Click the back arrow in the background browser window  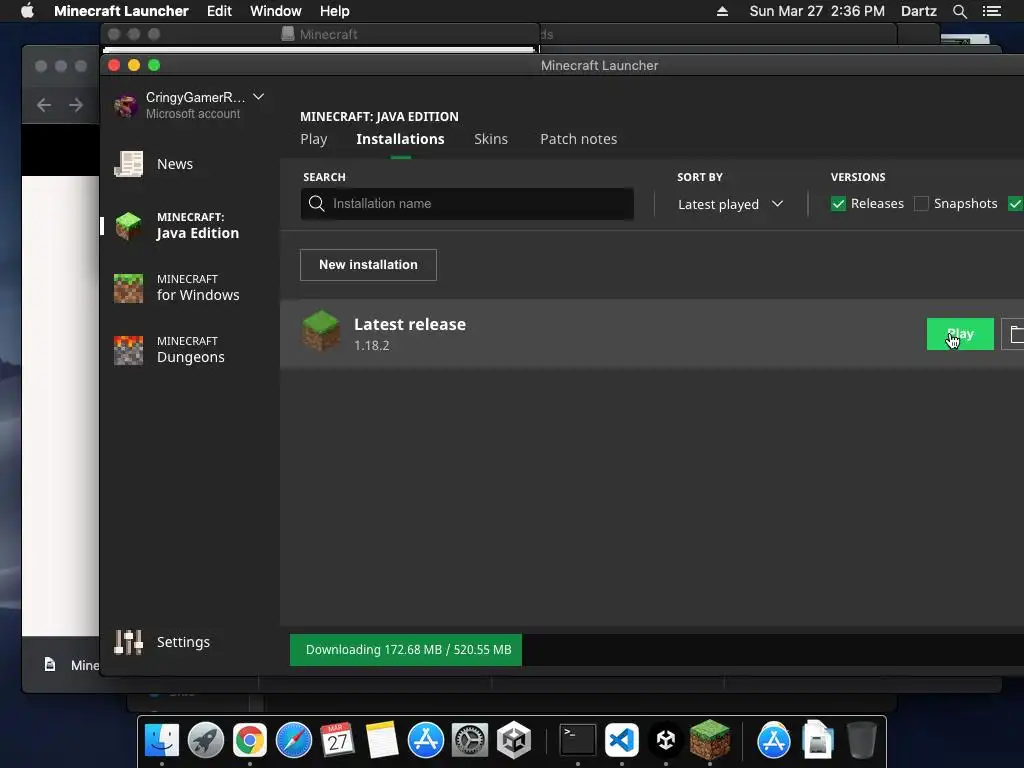point(44,105)
